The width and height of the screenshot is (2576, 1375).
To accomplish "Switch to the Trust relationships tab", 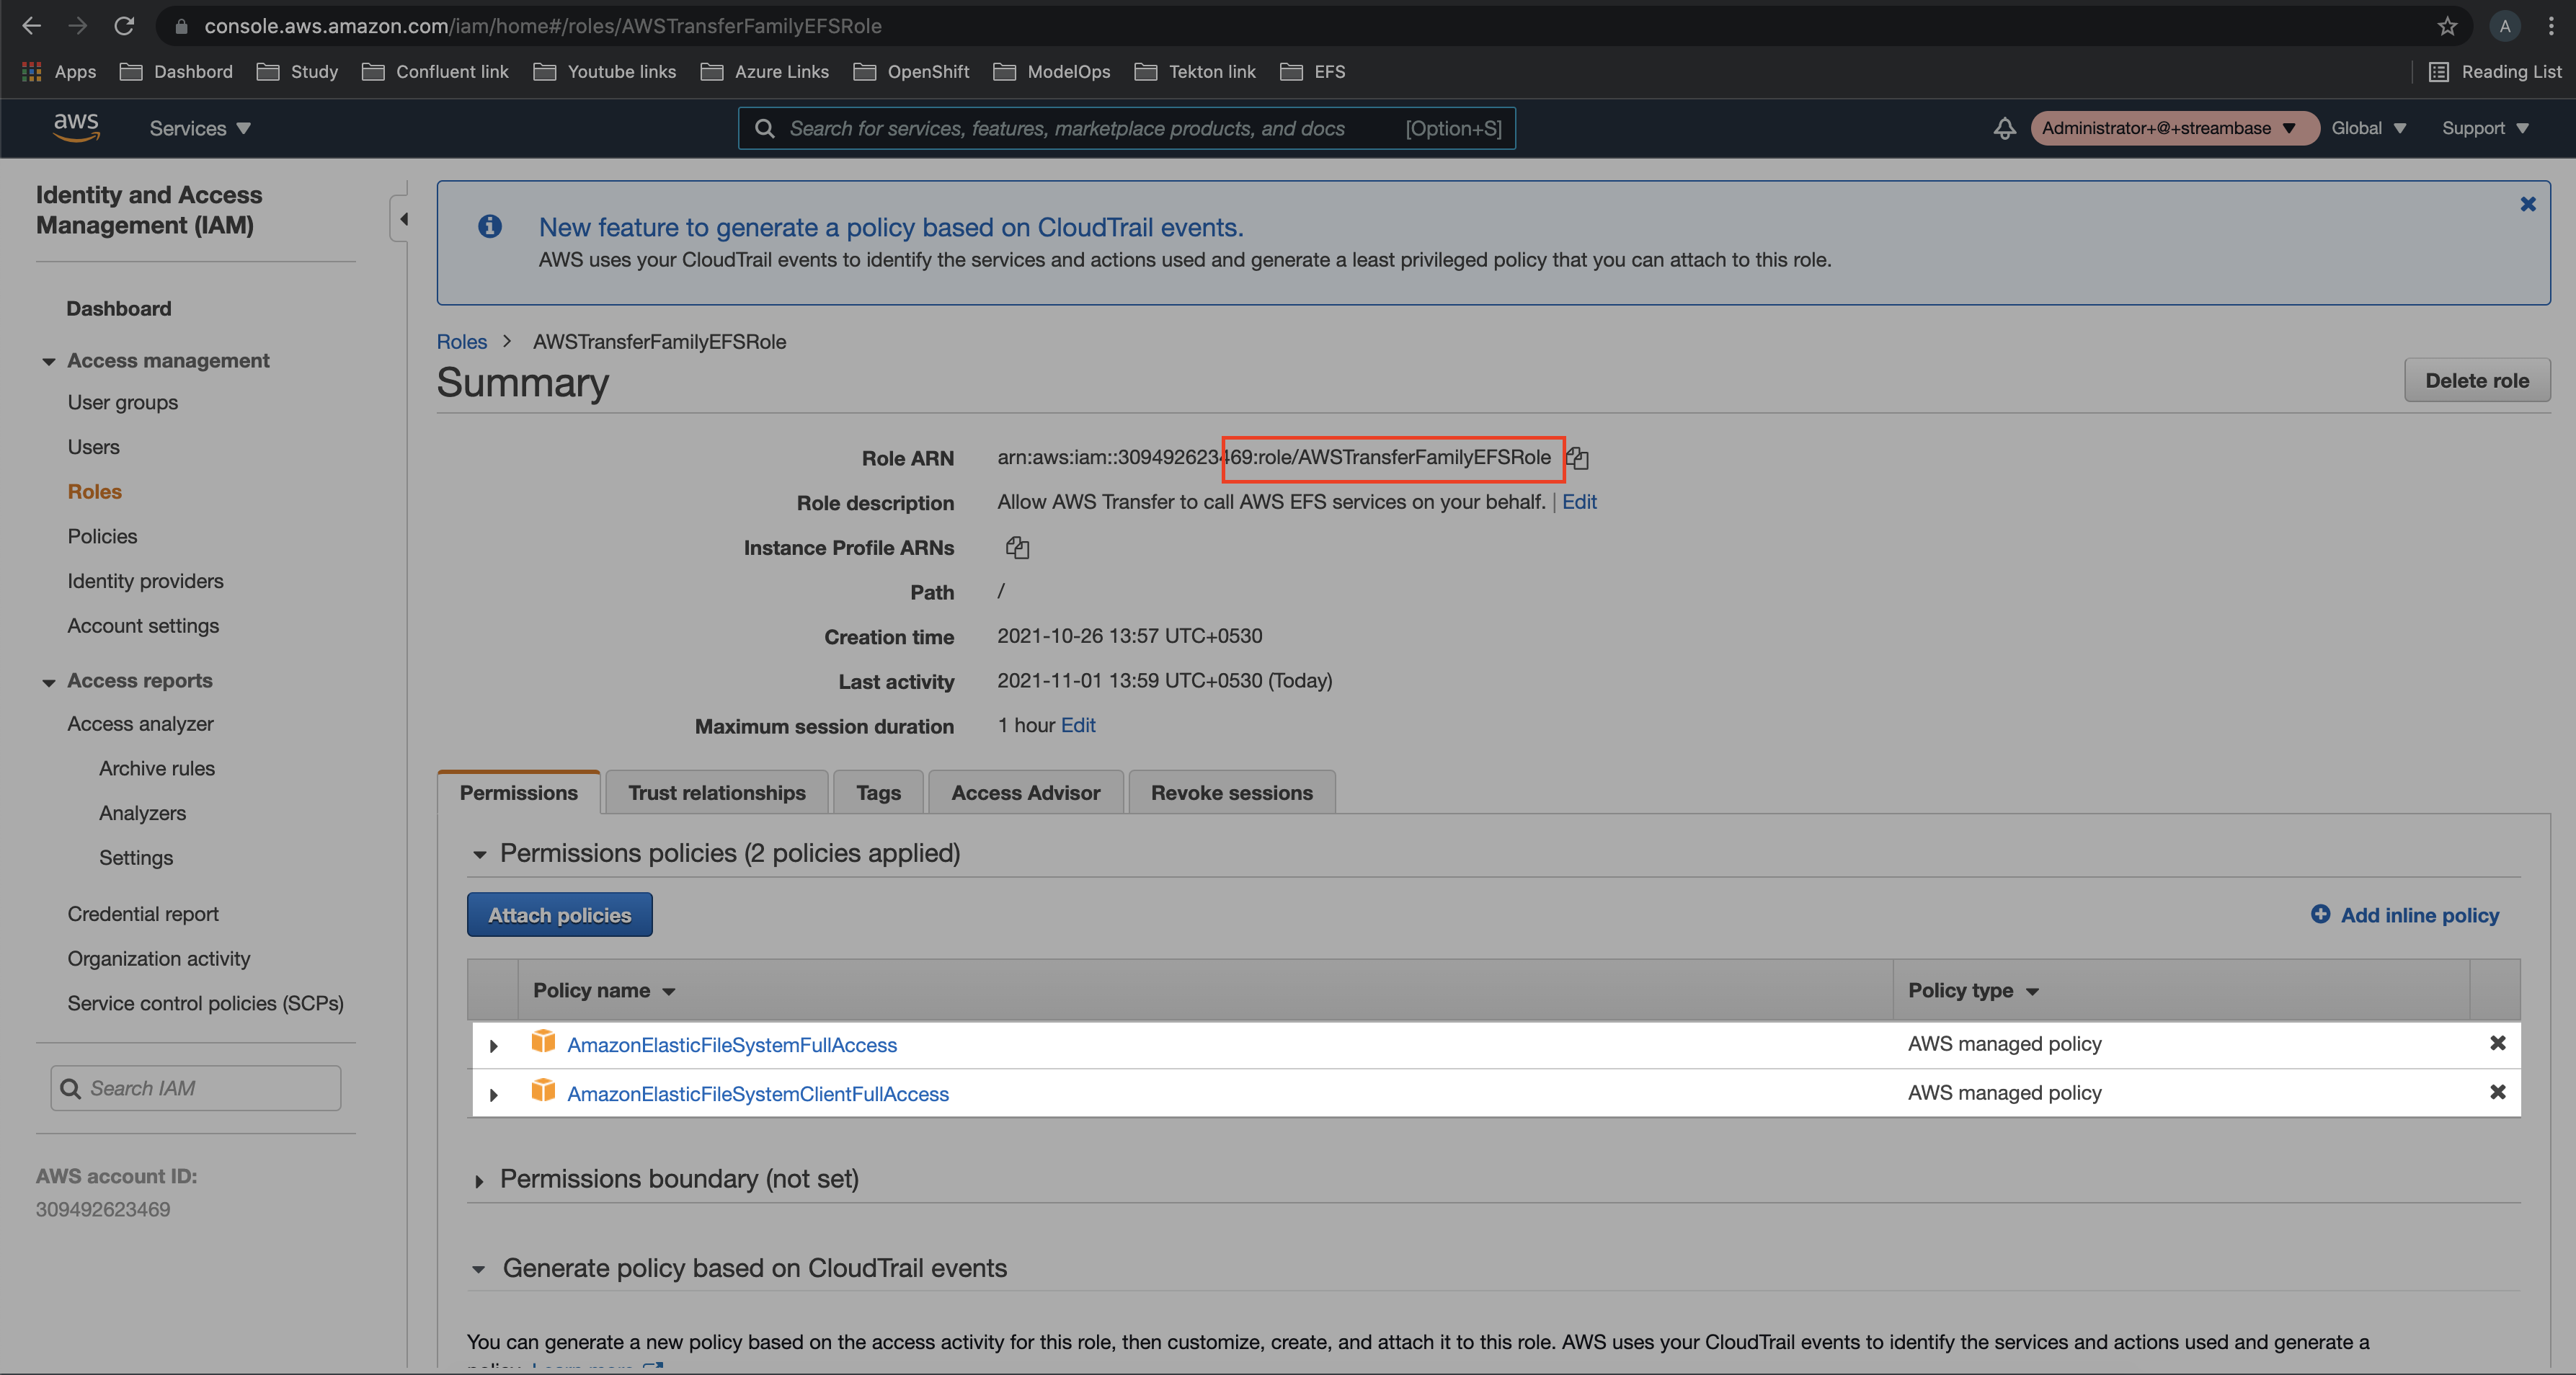I will point(717,792).
